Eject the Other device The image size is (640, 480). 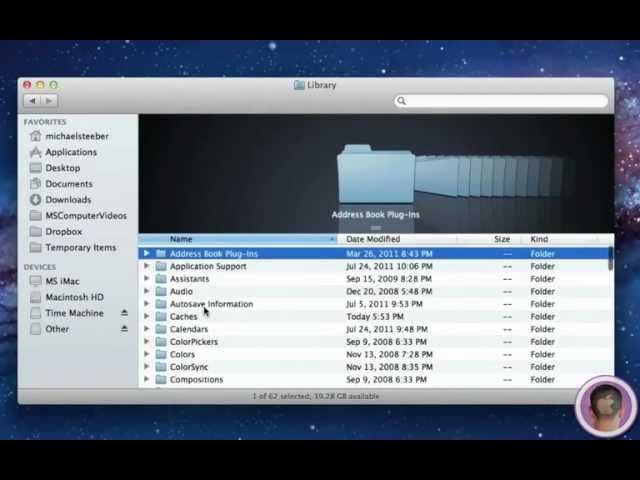[124, 329]
